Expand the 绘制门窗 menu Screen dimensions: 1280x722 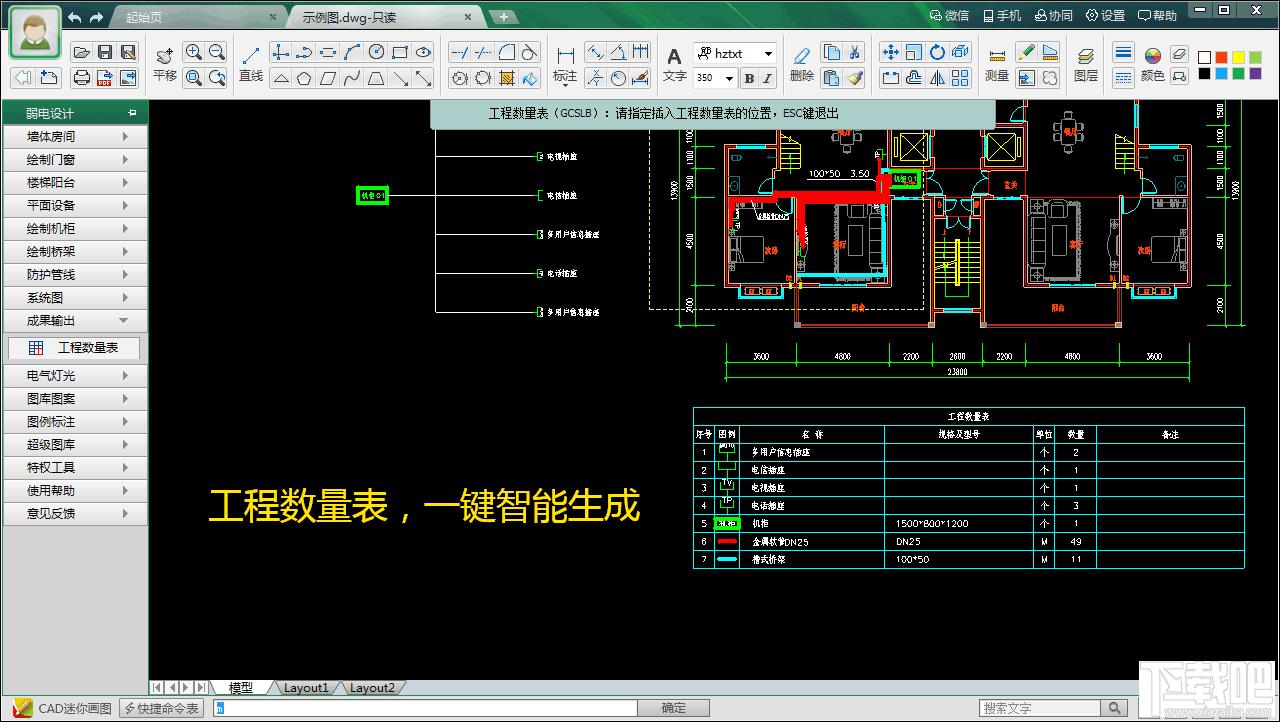click(x=76, y=159)
